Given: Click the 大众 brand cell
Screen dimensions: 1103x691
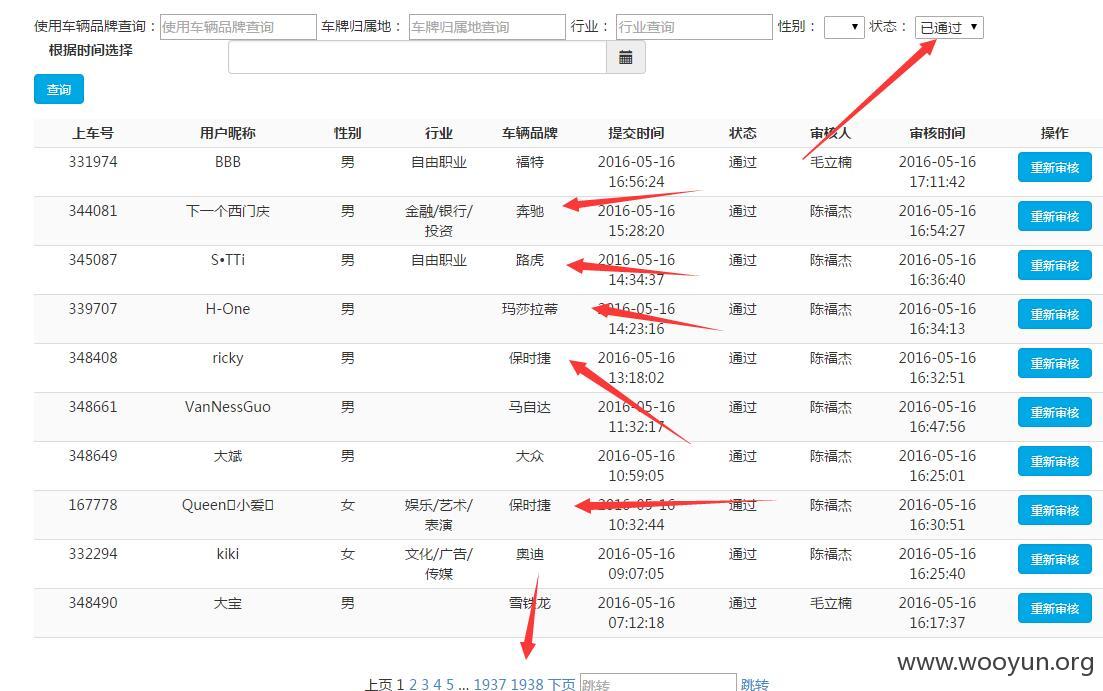Looking at the screenshot, I should tap(530, 456).
